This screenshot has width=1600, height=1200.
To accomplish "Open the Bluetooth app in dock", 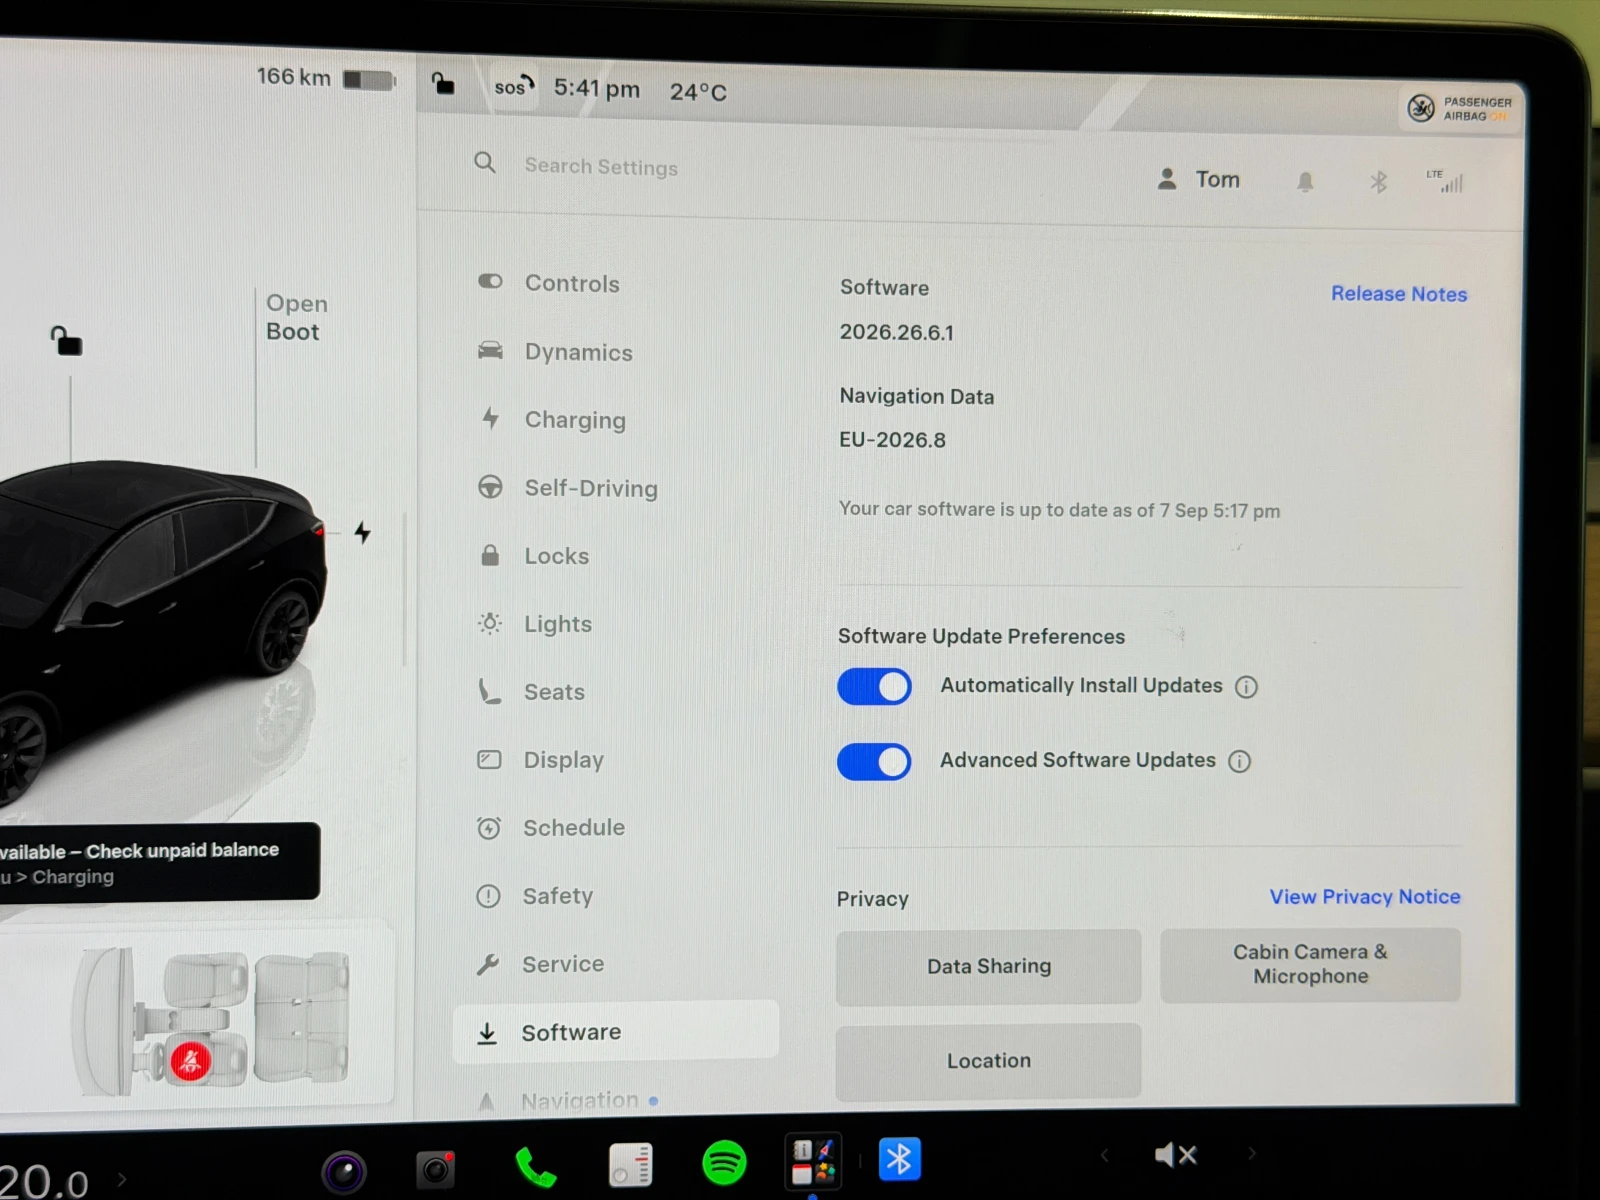I will (899, 1159).
